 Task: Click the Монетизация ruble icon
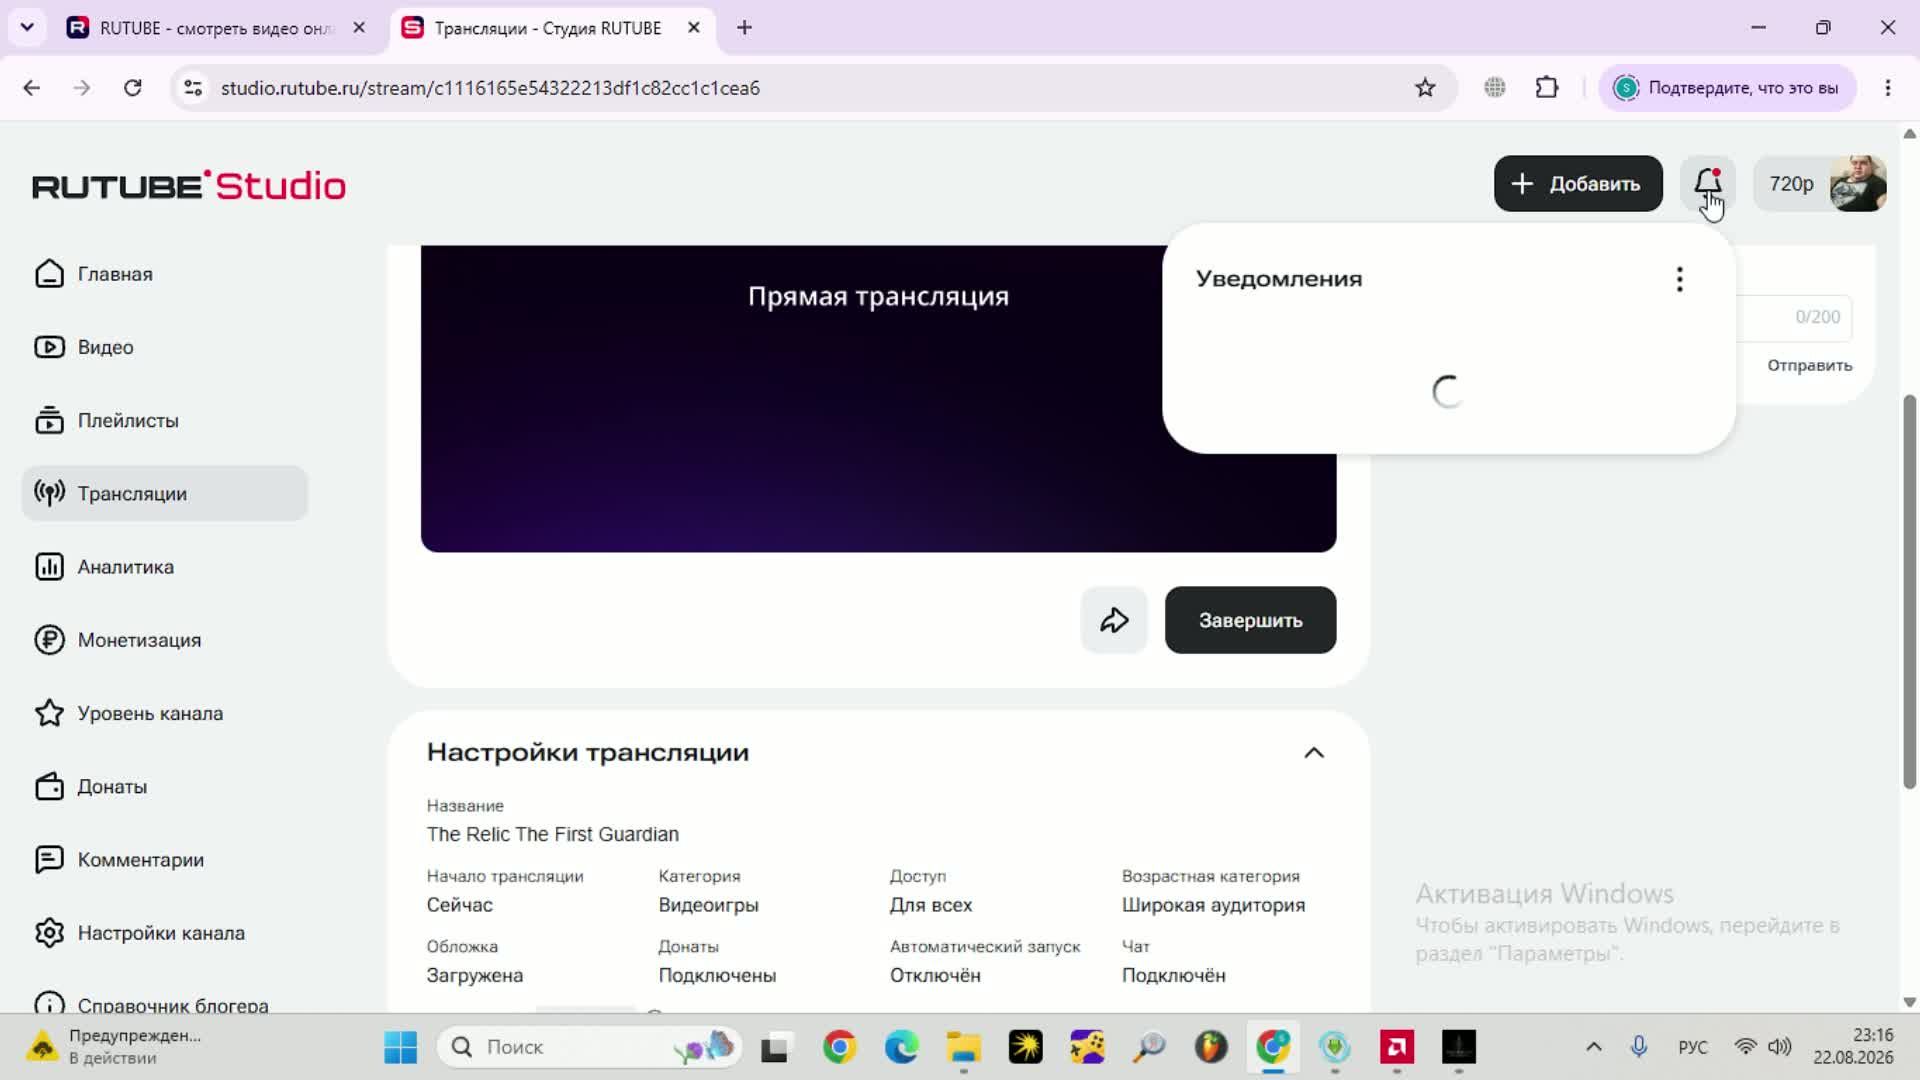pyautogui.click(x=49, y=640)
